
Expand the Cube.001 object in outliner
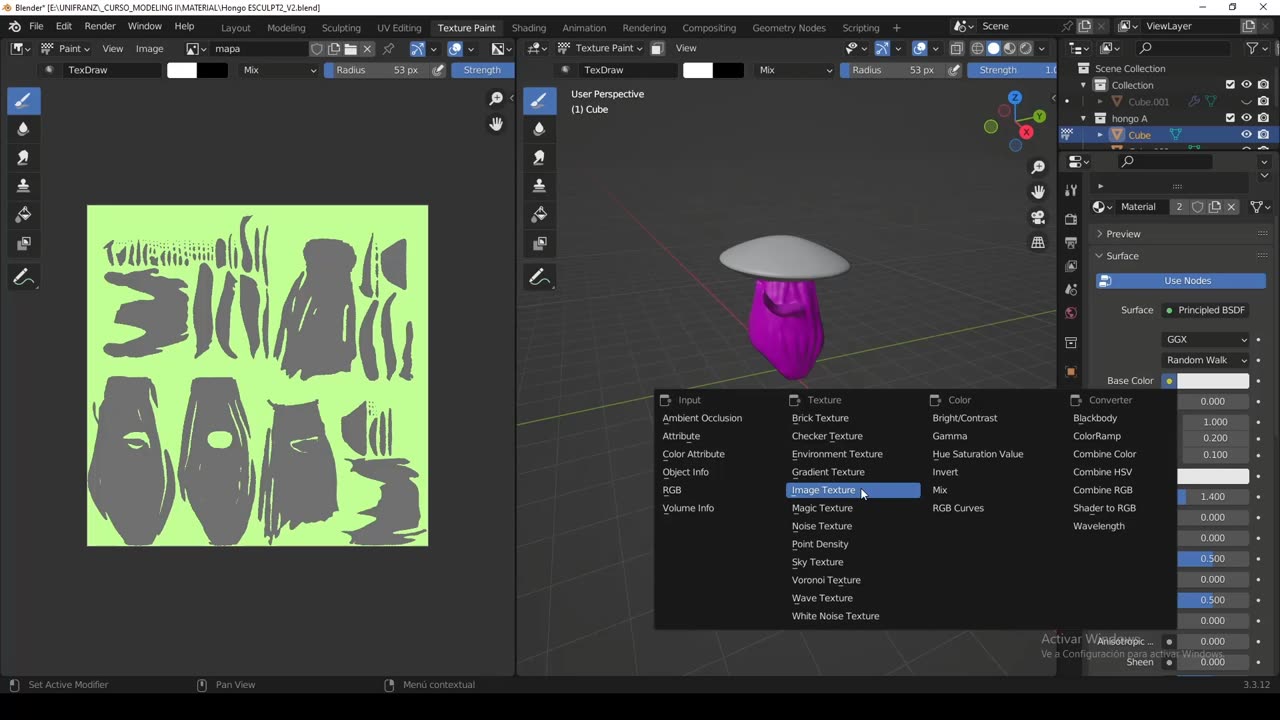(x=1100, y=101)
